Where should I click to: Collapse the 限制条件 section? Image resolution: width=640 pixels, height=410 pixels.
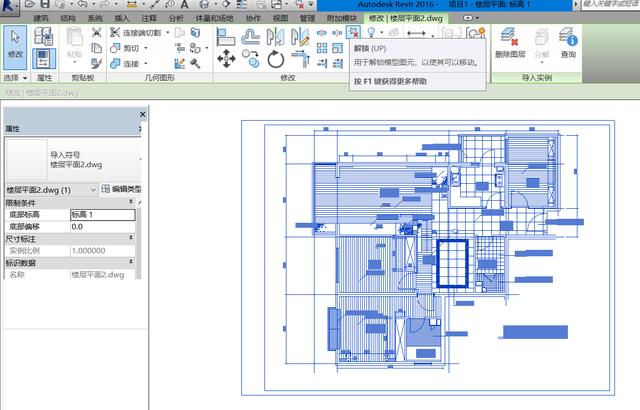pyautogui.click(x=133, y=202)
